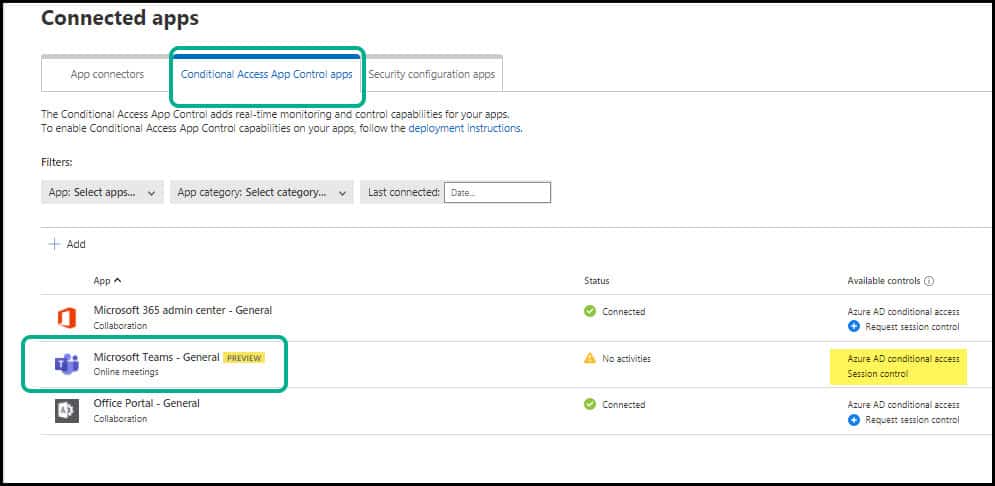Click the Connected status text for Microsoft 365 admin center

tap(624, 312)
